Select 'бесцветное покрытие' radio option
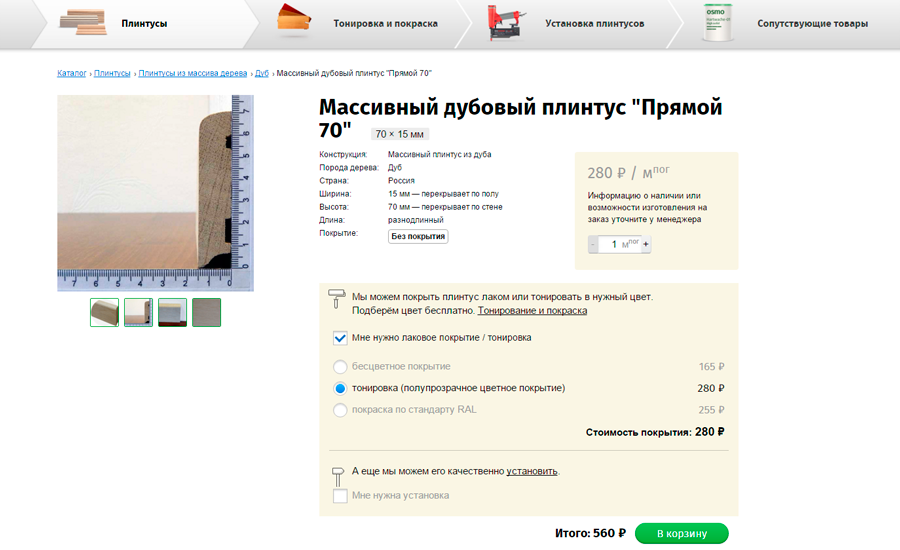This screenshot has height=550, width=900. click(340, 367)
